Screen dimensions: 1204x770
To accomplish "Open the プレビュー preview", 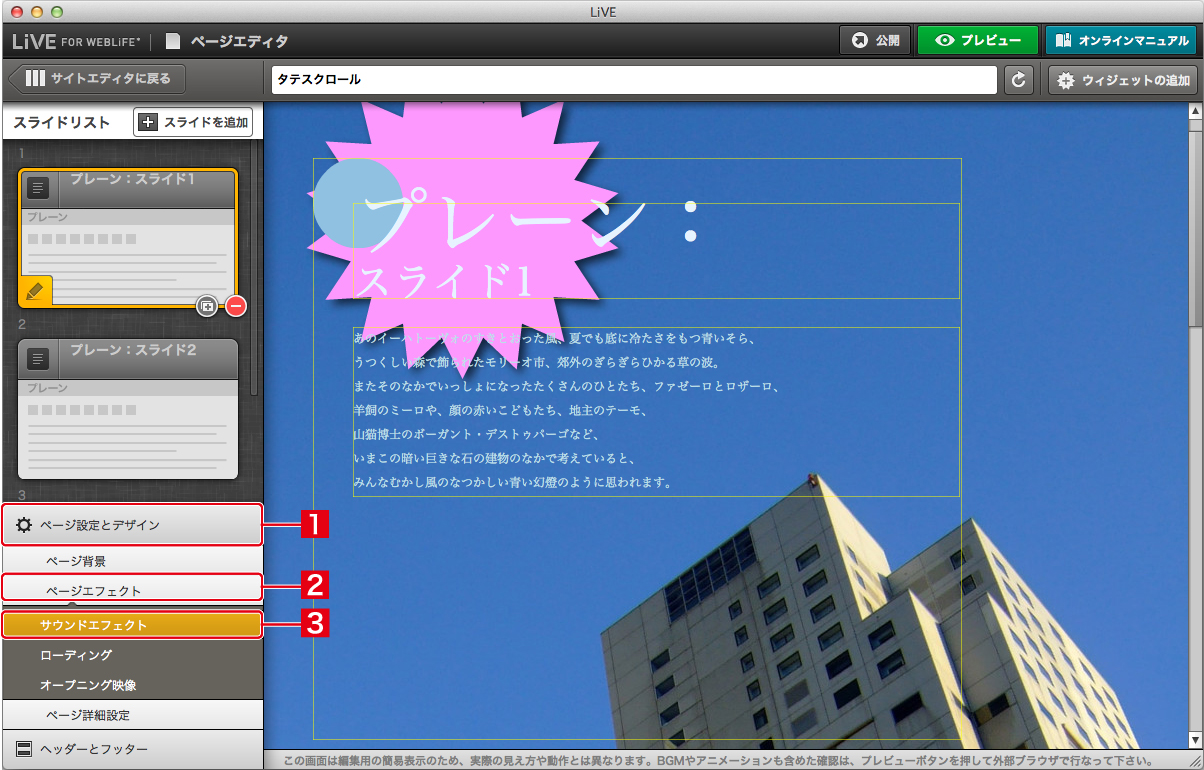I will (978, 41).
